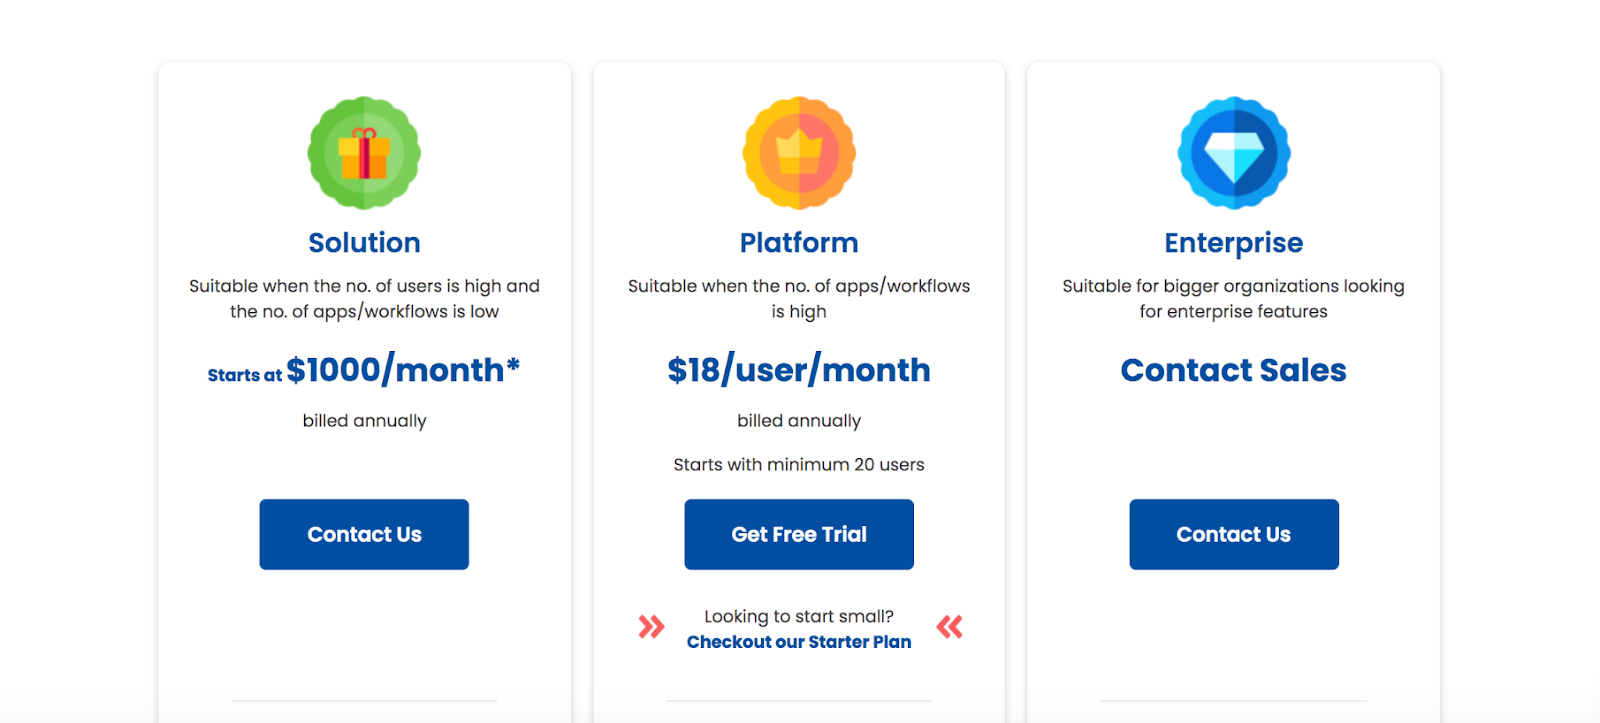Click the blue diamond Enterprise icon
The width and height of the screenshot is (1600, 723).
1234,153
